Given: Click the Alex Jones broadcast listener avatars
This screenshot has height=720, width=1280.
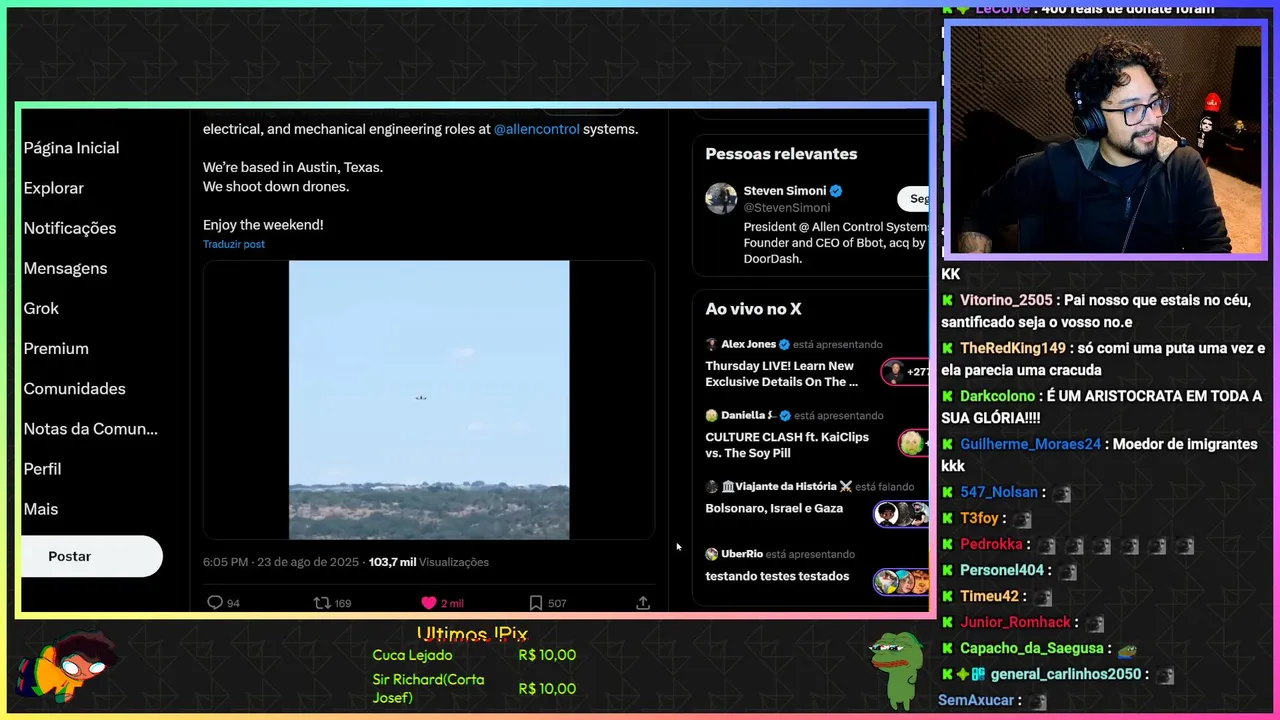Looking at the screenshot, I should (905, 372).
